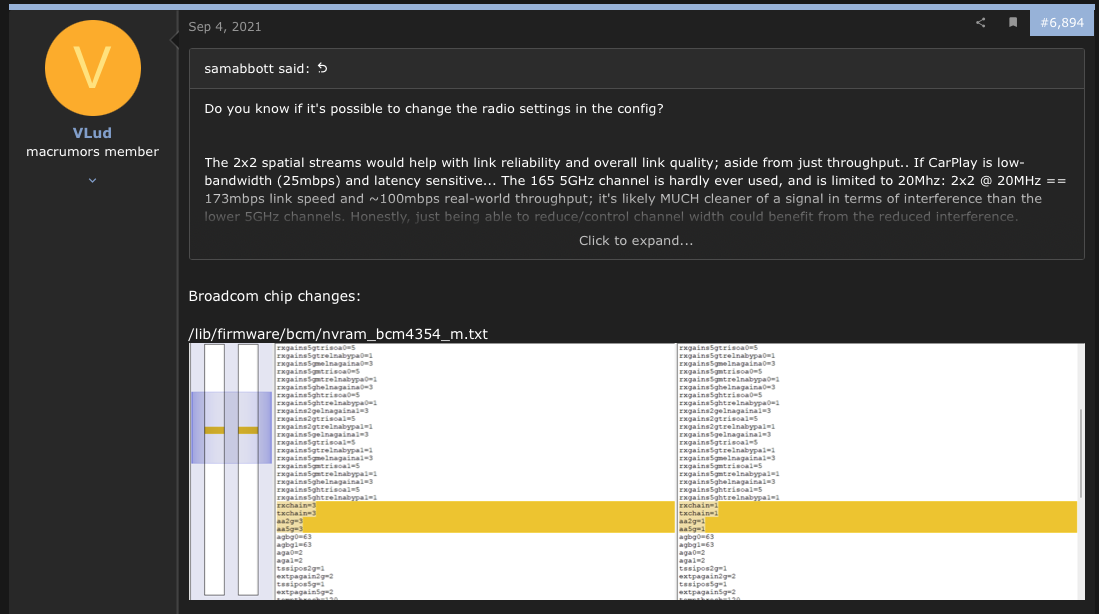Viewport: 1099px width, 614px height.
Task: Click the highlighted rxchain=1 line in right pane
Action: point(698,505)
